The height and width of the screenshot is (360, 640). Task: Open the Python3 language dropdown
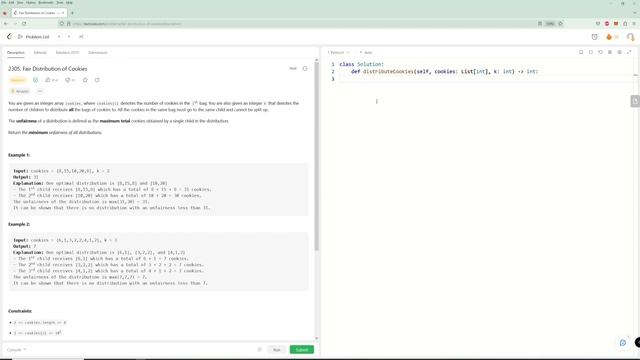pyautogui.click(x=338, y=53)
